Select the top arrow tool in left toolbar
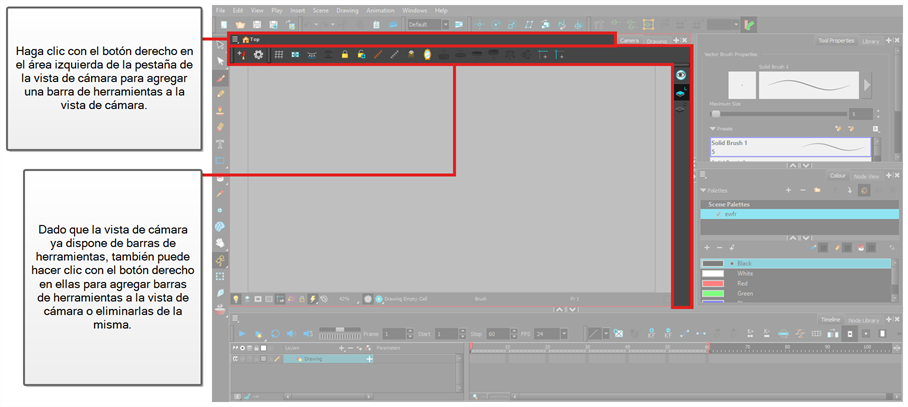 pyautogui.click(x=220, y=45)
